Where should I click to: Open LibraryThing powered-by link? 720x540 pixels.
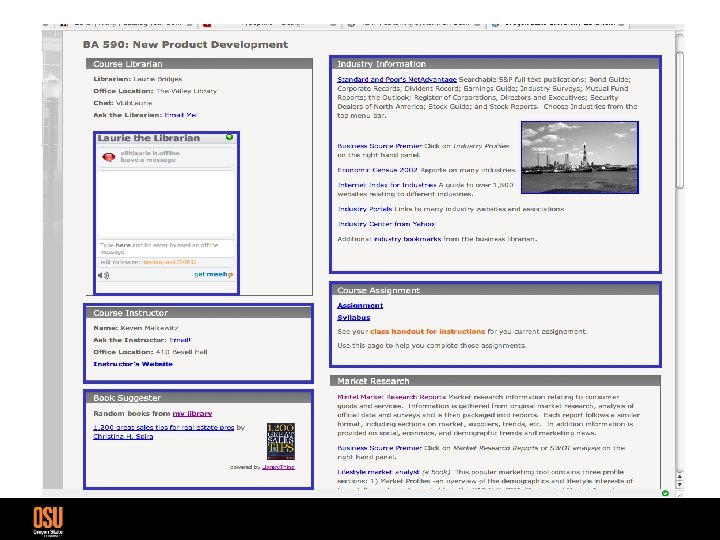(278, 467)
